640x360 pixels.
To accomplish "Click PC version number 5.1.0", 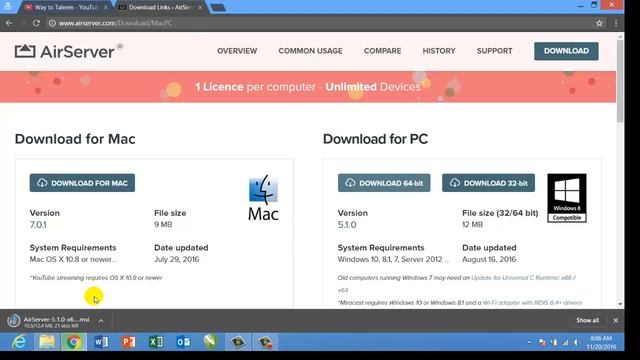I will 347,224.
